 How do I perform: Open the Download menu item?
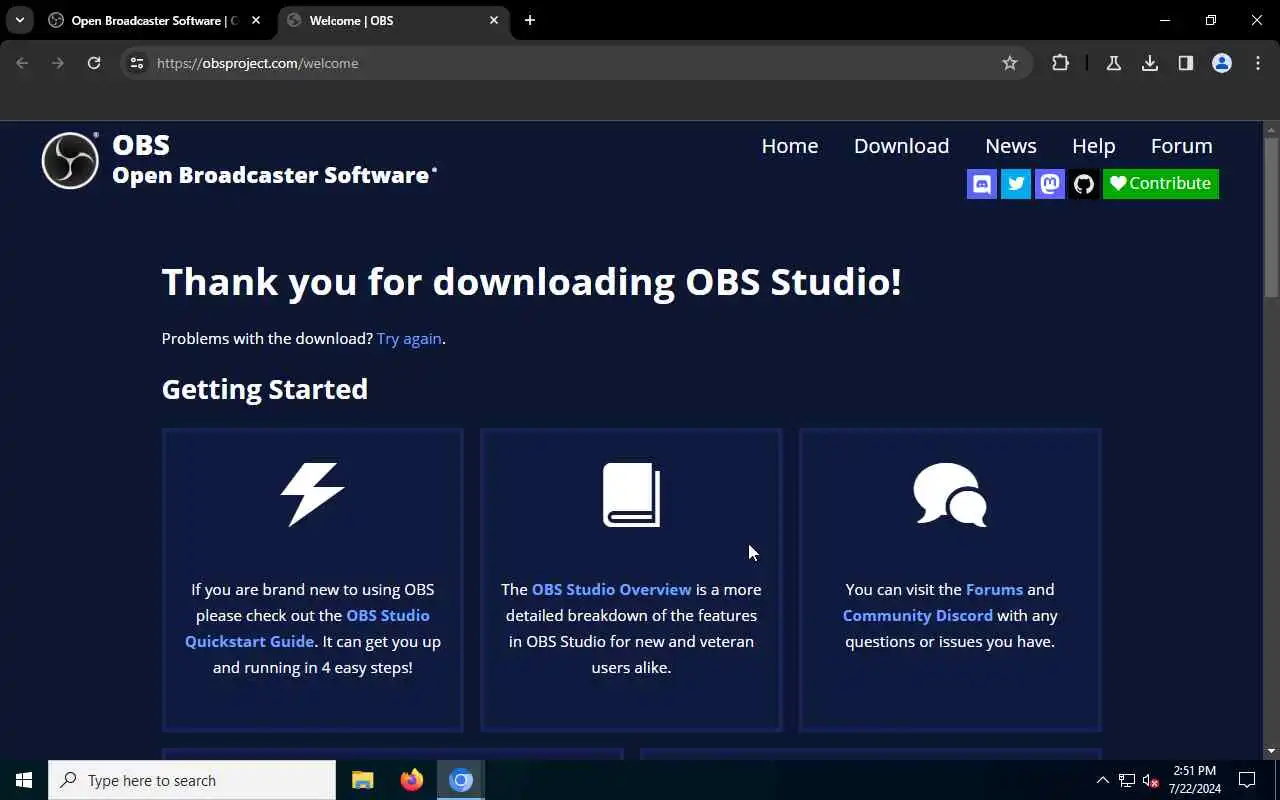pos(901,146)
